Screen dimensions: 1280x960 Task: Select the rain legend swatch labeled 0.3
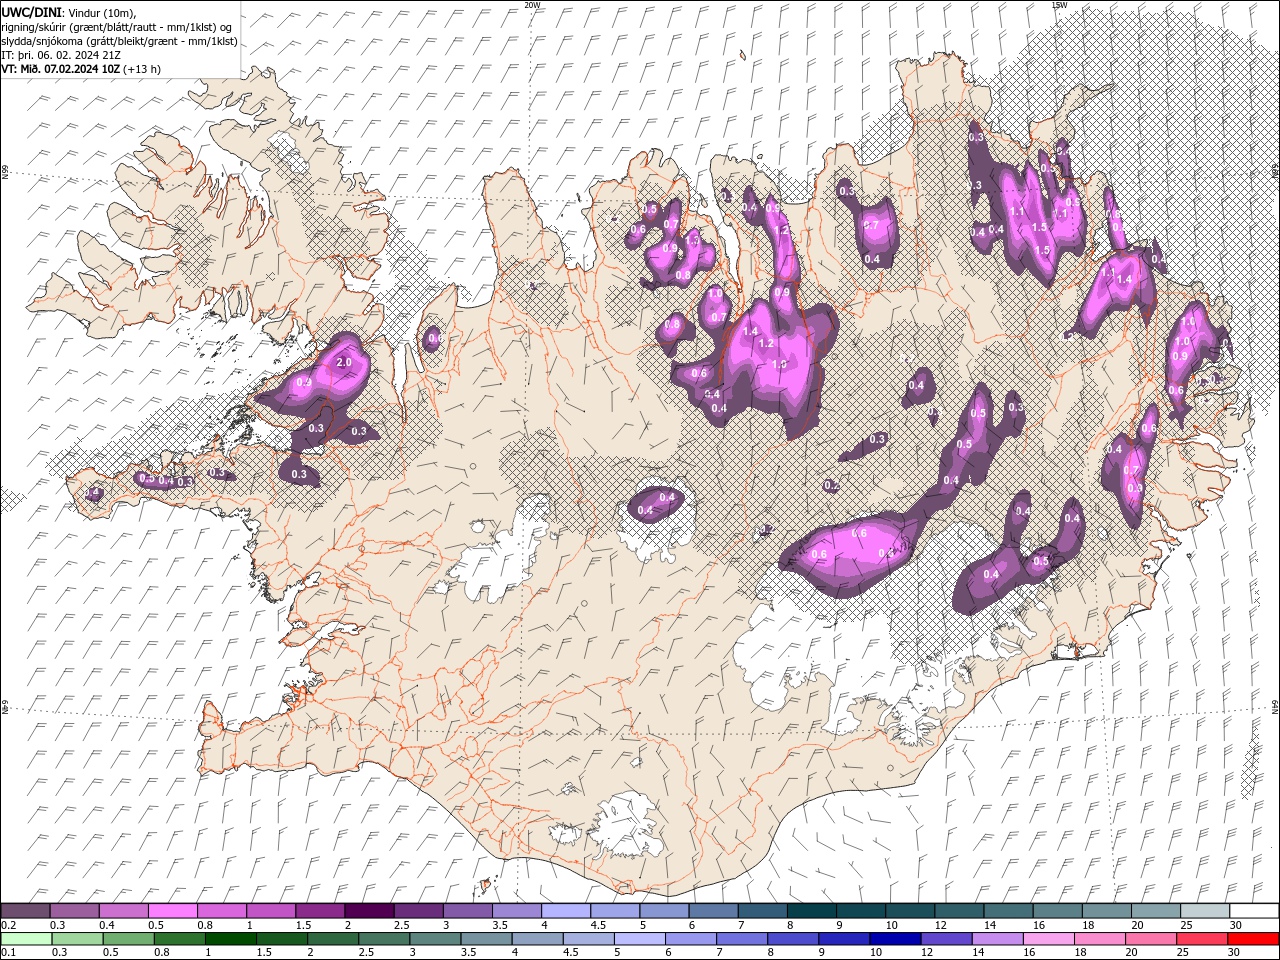[x=77, y=938]
